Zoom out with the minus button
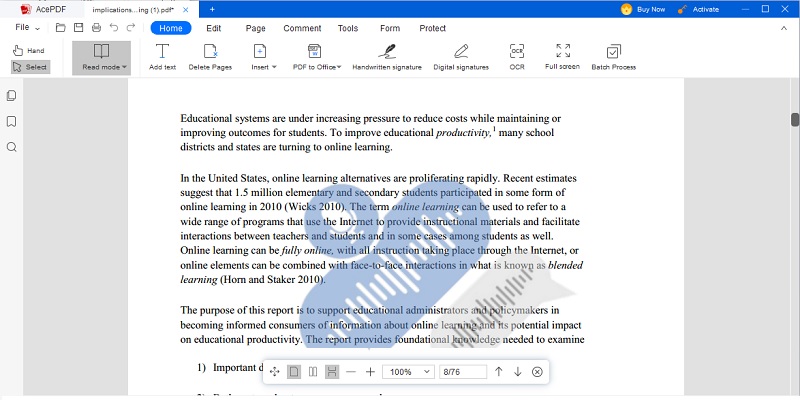This screenshot has width=800, height=400. pos(351,372)
